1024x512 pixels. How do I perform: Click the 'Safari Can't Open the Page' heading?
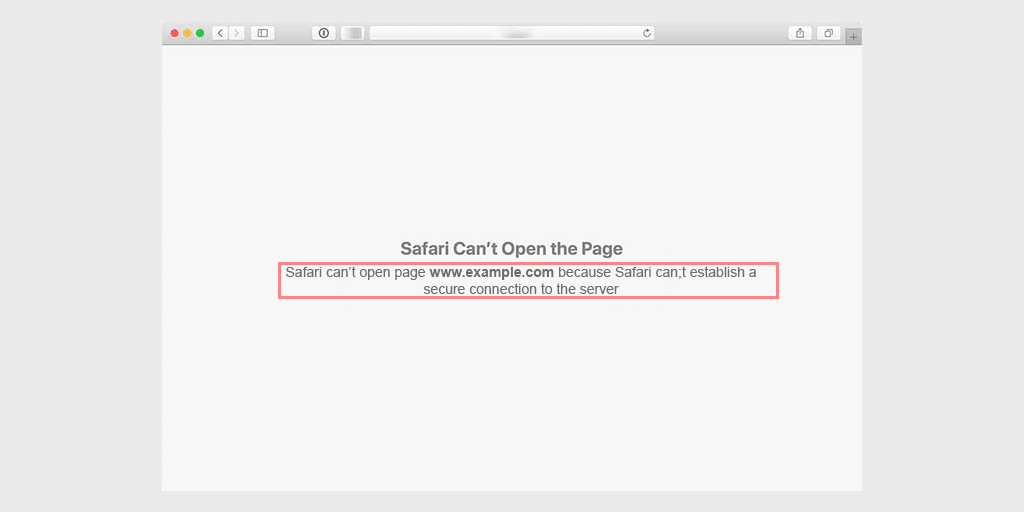coord(511,249)
